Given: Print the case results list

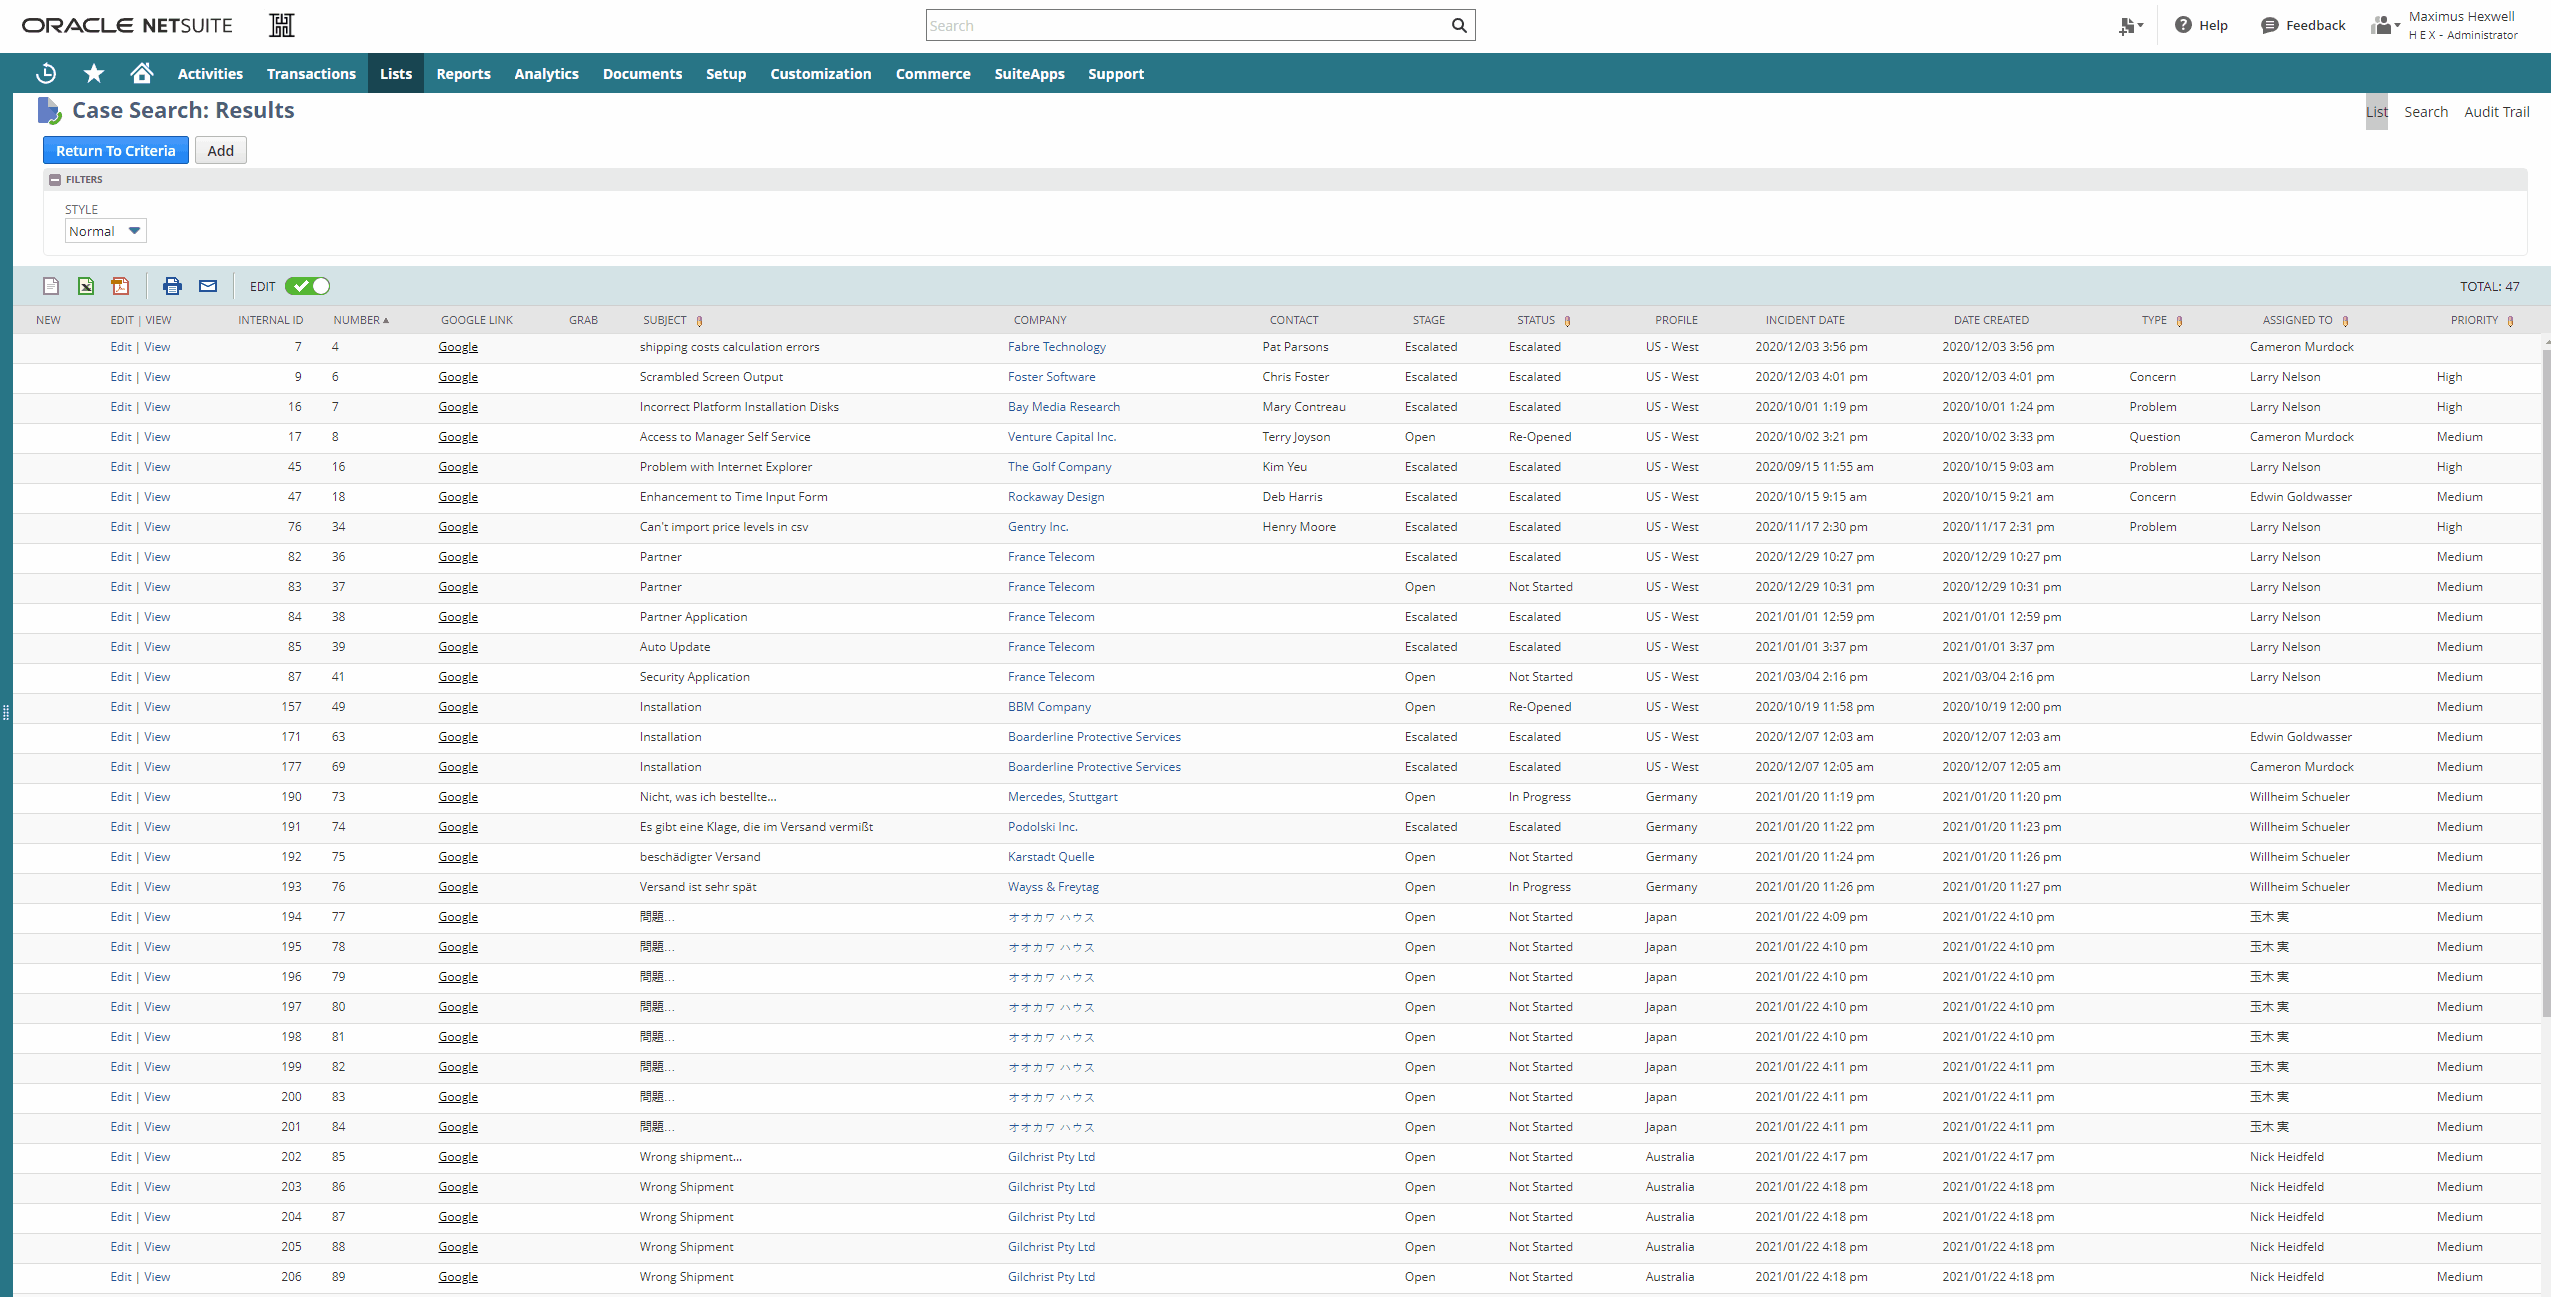Looking at the screenshot, I should click(x=172, y=286).
